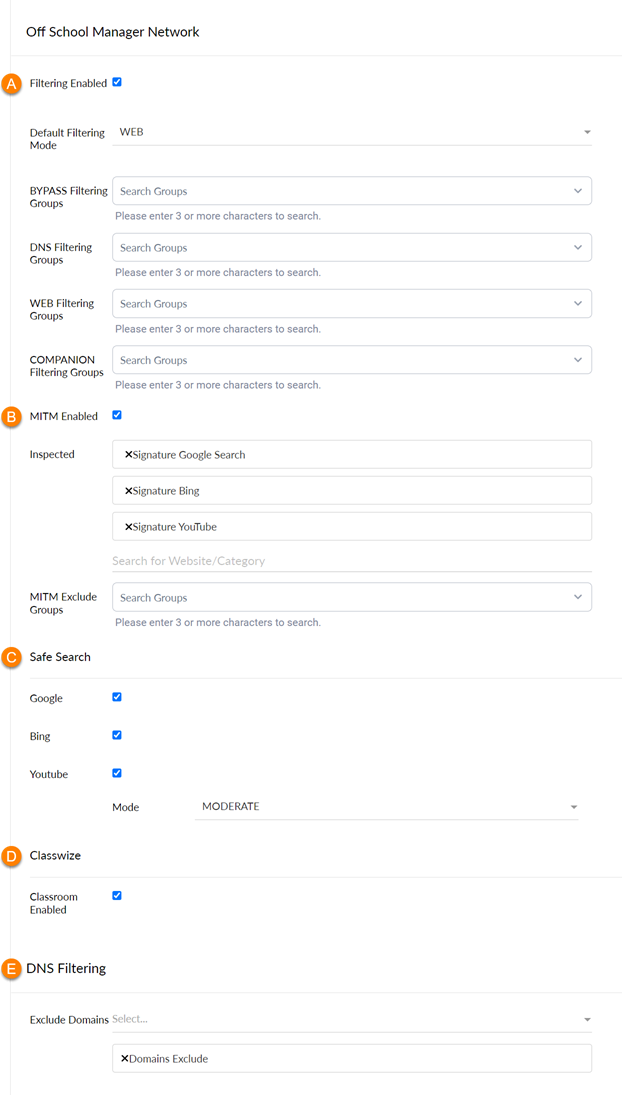622x1095 pixels.
Task: Open the Exclude Domains select dropdown
Action: coord(352,1020)
